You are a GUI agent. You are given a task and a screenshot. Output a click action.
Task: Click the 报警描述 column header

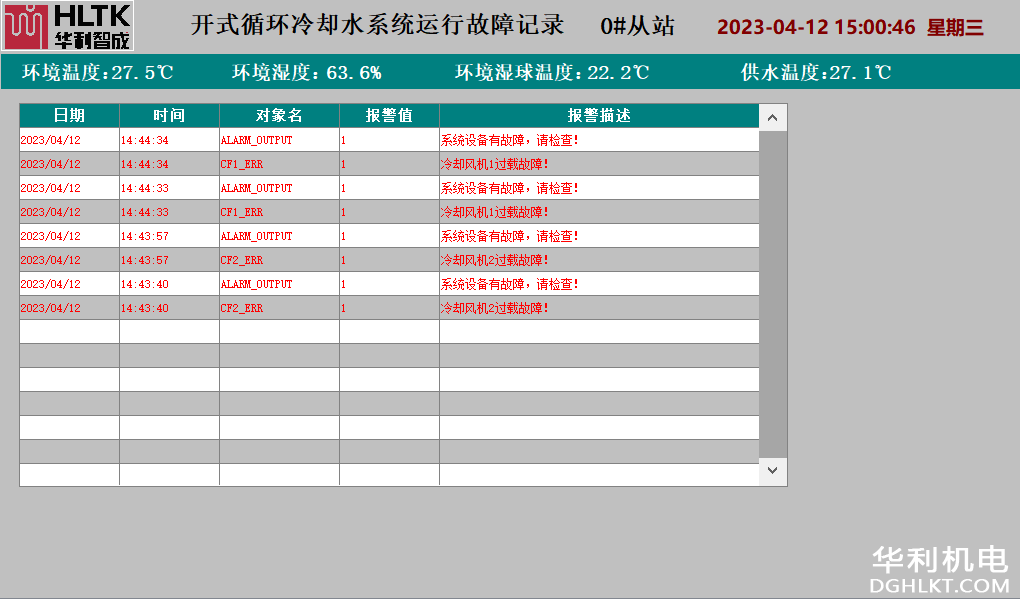click(x=598, y=116)
